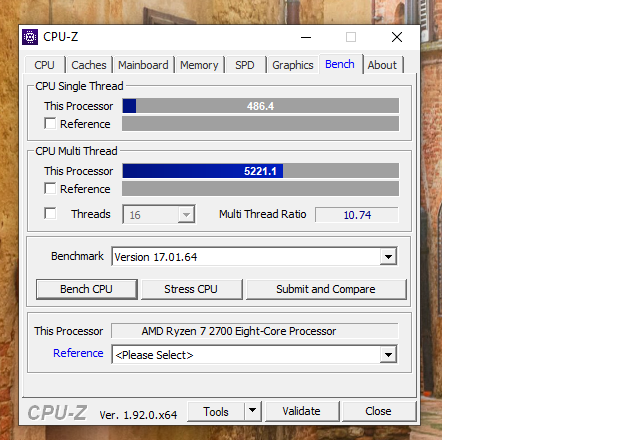Click Submit and Compare button

[x=326, y=289]
